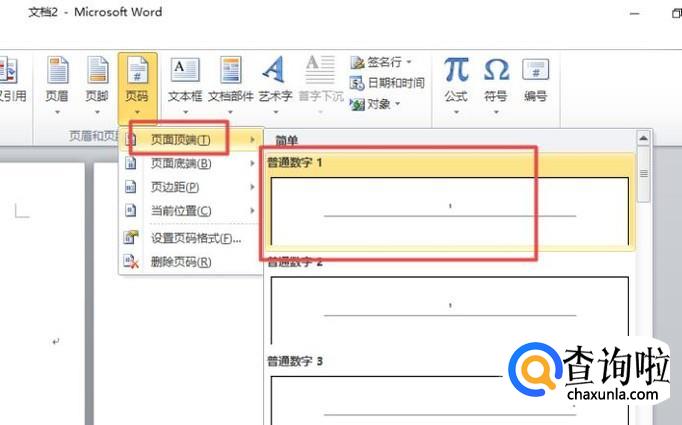Click the icon beside 页面底端(B)
Image resolution: width=682 pixels, height=425 pixels.
click(x=130, y=163)
